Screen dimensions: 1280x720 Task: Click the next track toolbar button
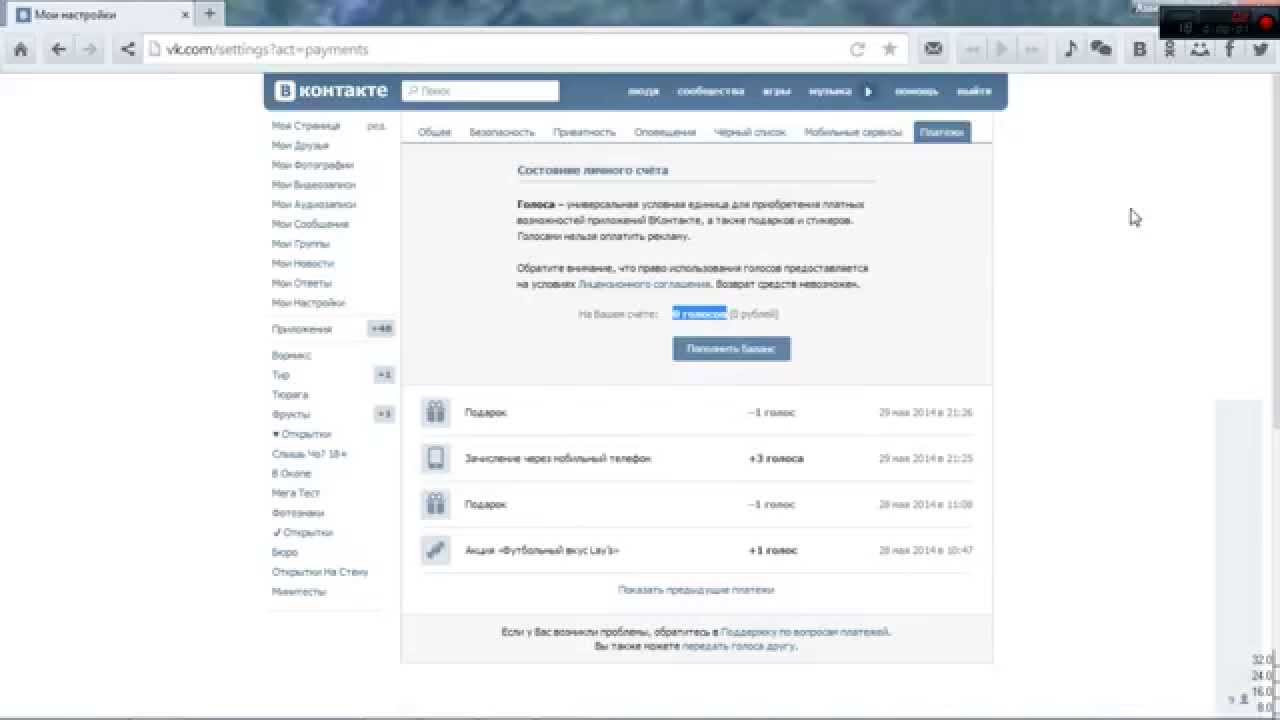pos(1033,49)
